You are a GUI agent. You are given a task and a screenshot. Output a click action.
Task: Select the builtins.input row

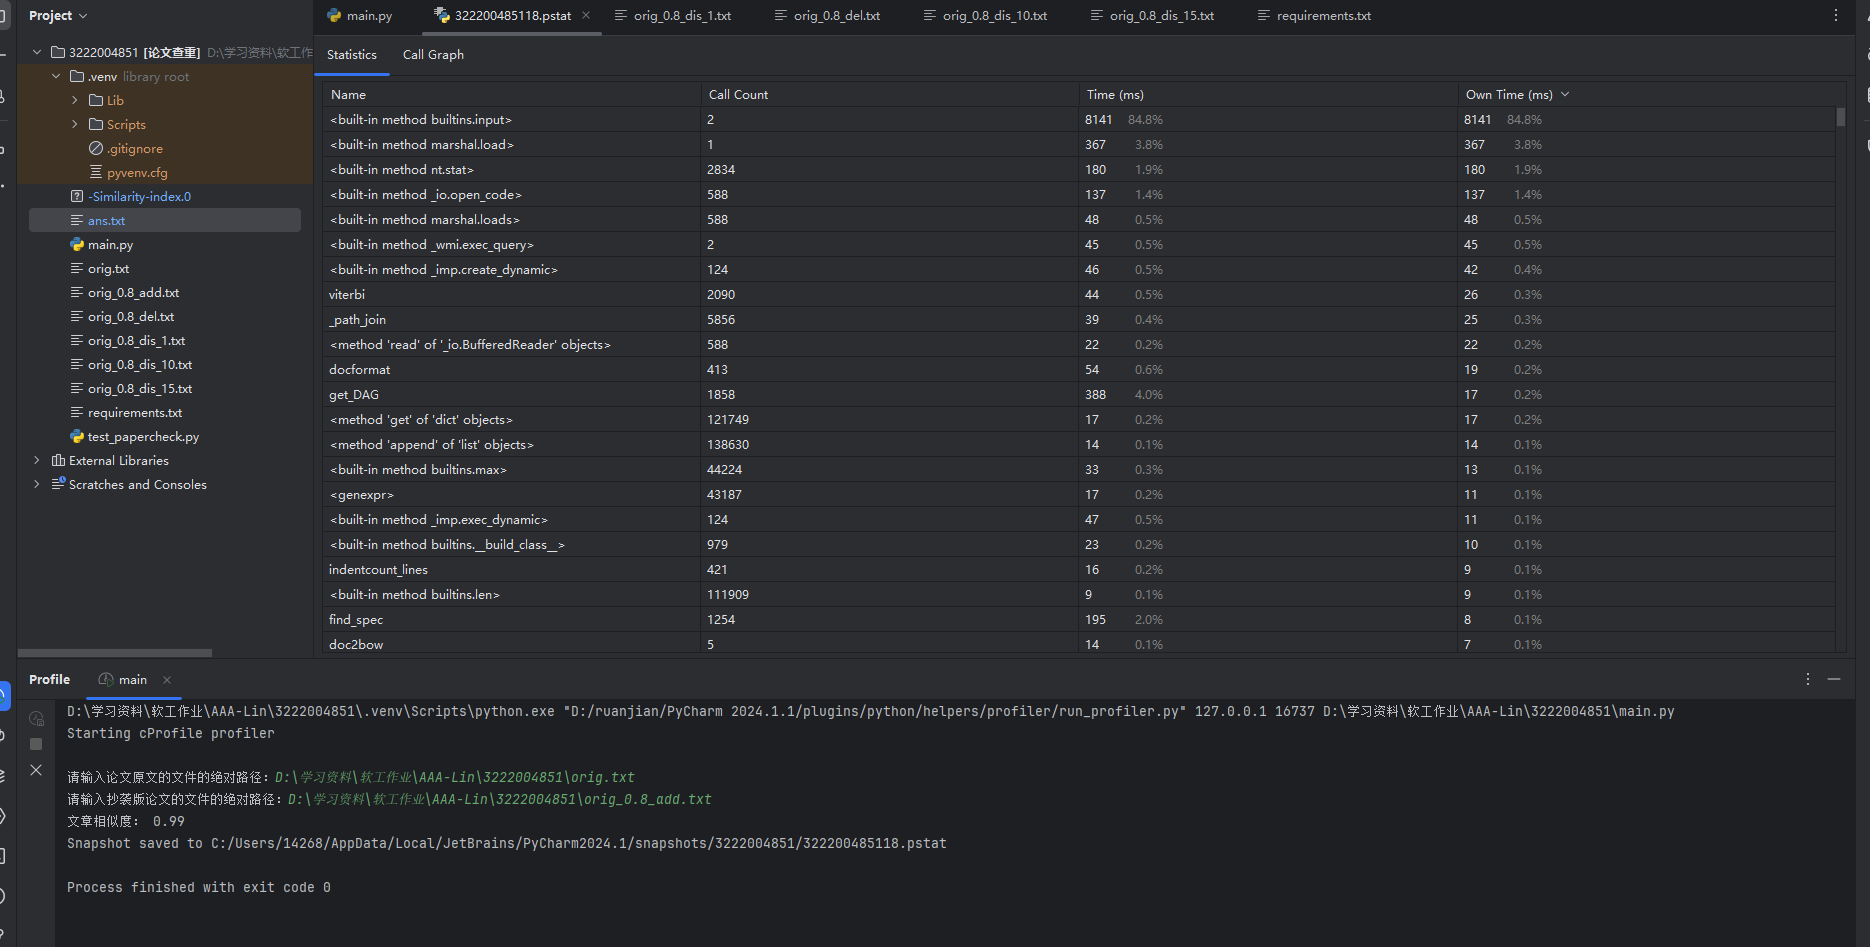[1080, 119]
